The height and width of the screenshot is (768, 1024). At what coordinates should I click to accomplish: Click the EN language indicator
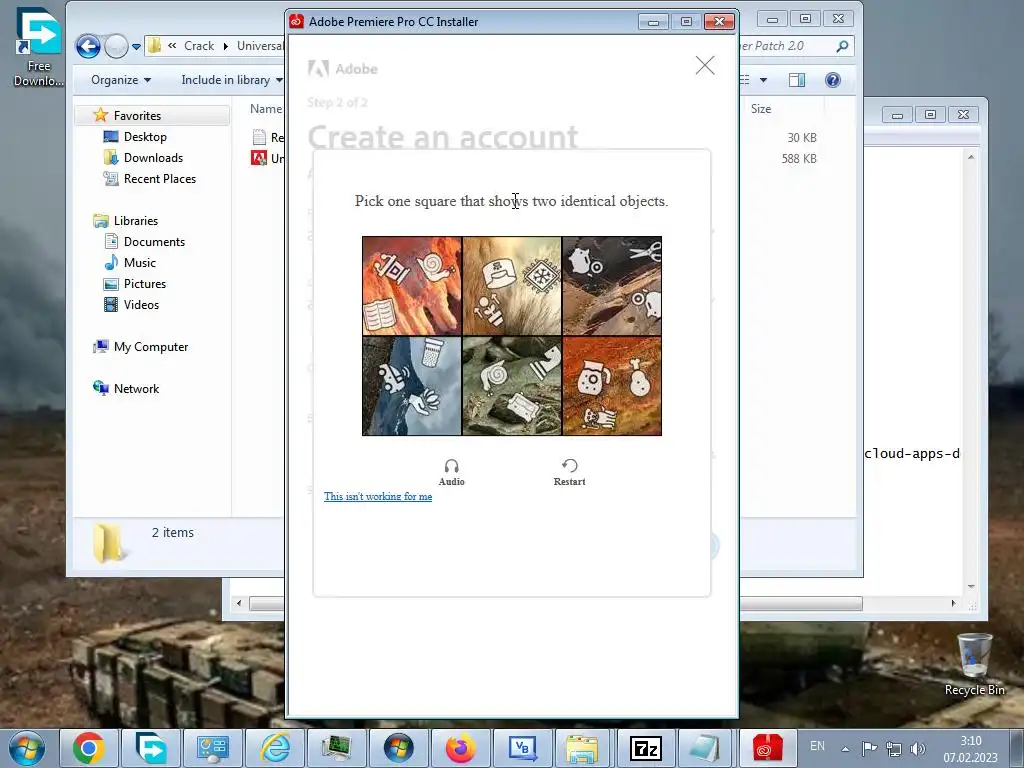[817, 746]
